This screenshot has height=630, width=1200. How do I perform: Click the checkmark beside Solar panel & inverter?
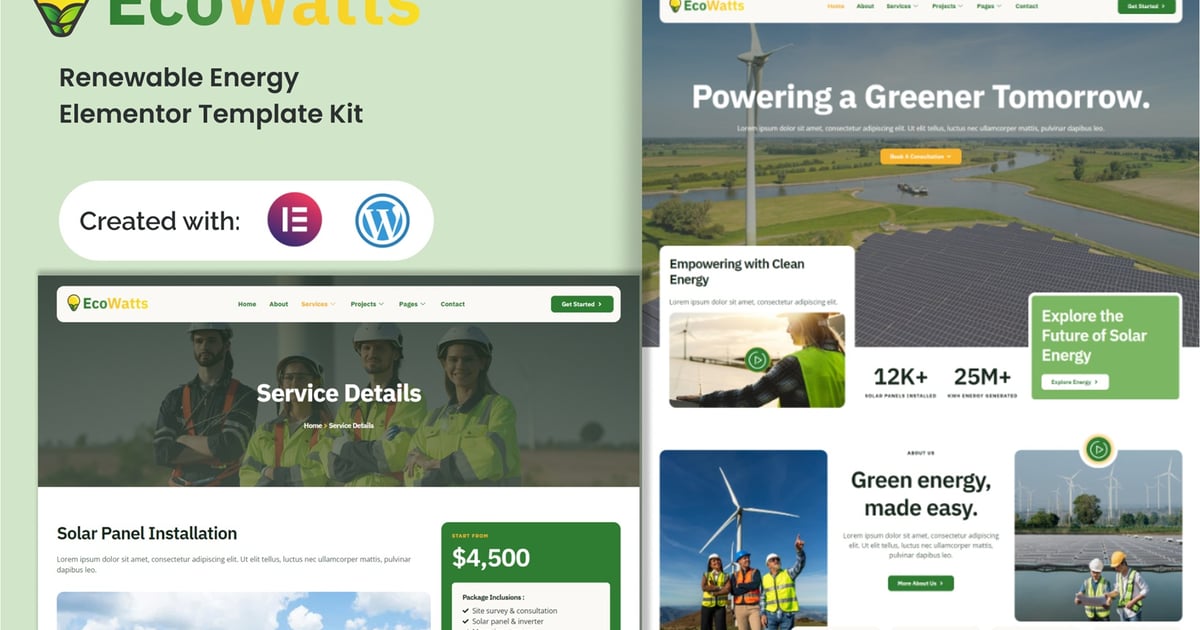tap(466, 623)
